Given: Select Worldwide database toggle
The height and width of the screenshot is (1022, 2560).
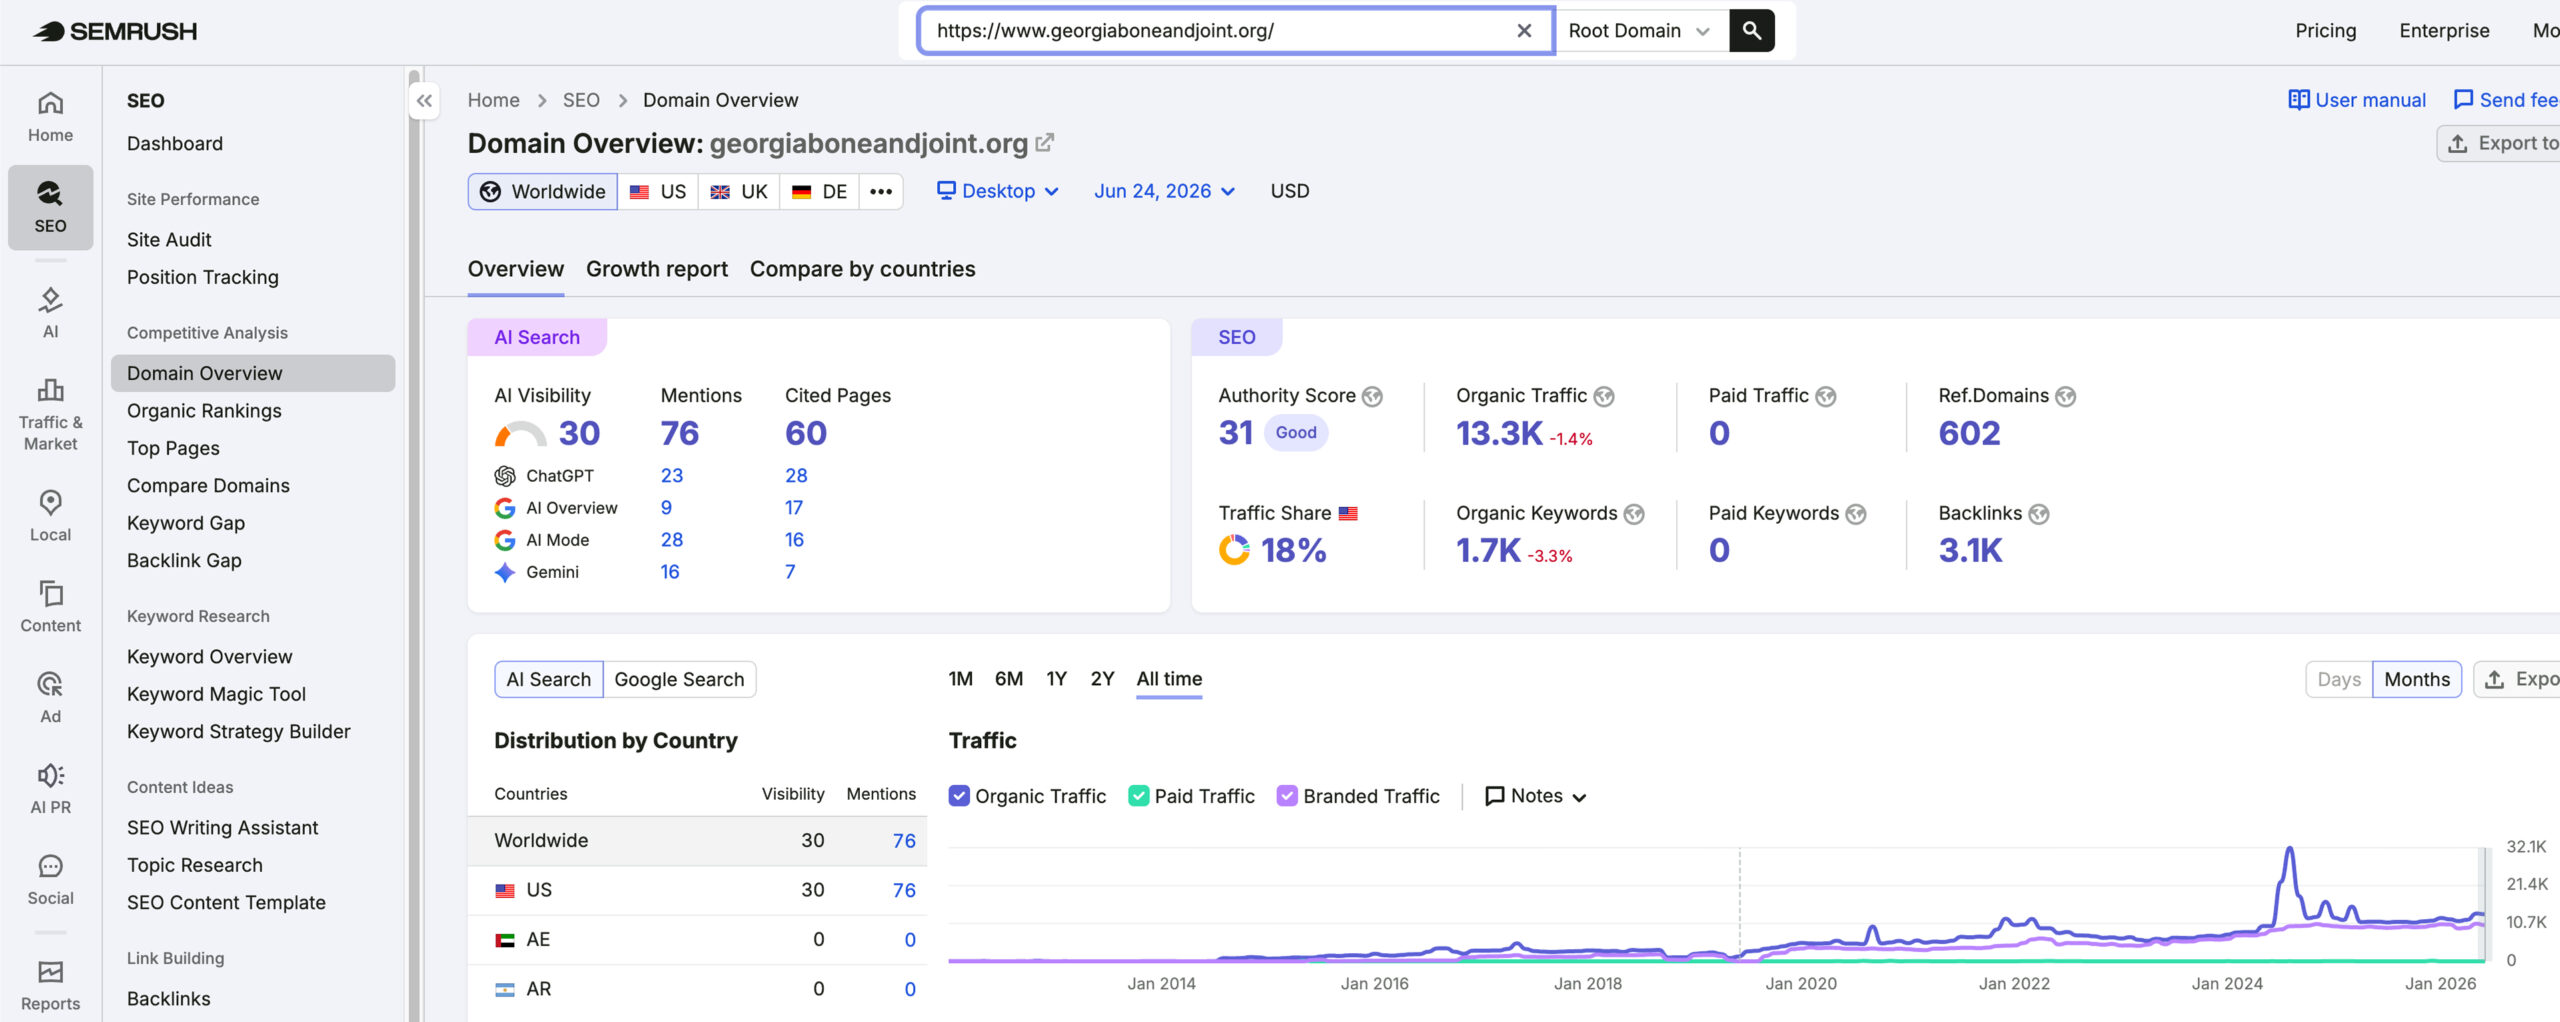Looking at the screenshot, I should click(543, 191).
